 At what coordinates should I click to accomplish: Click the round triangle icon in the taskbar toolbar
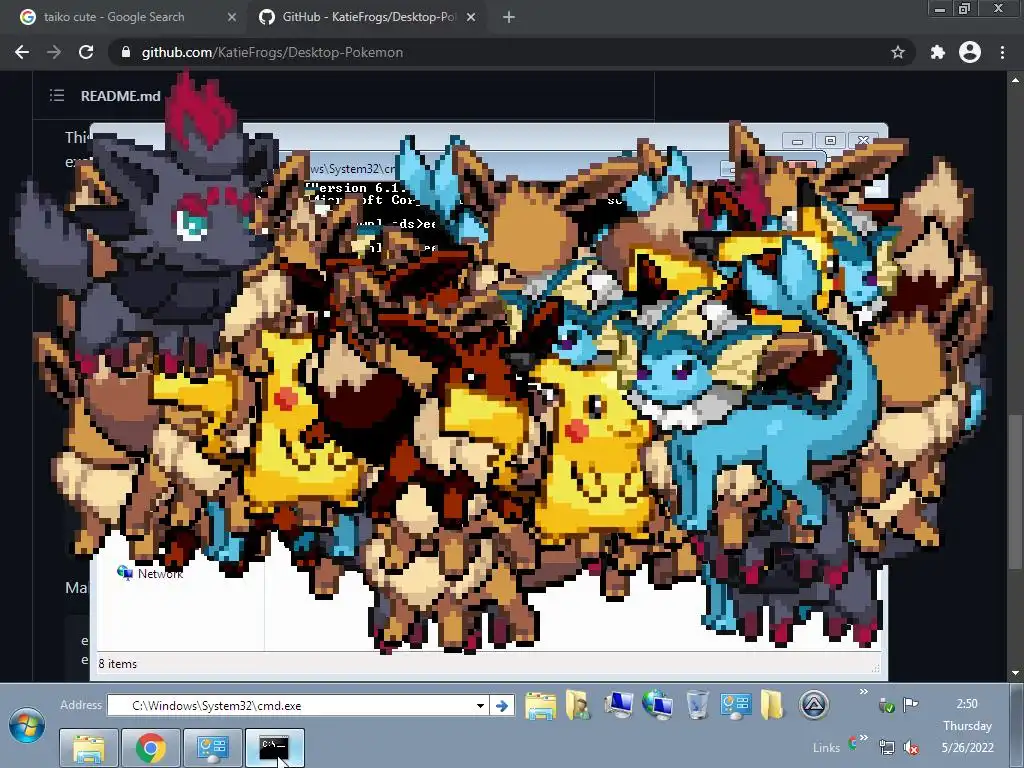click(x=814, y=705)
